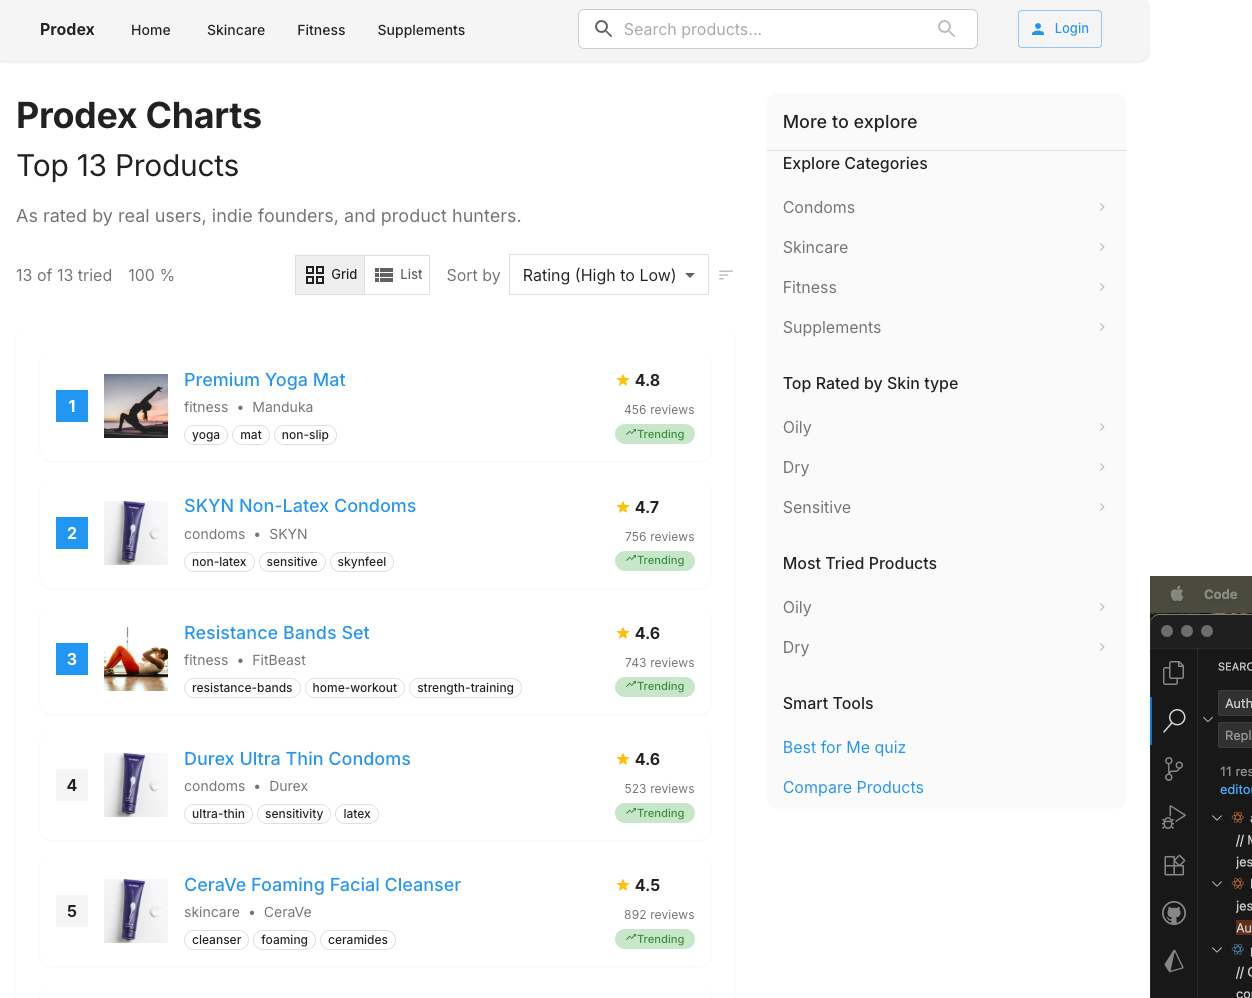Click the GitHub icon in activity bar
The width and height of the screenshot is (1252, 998).
(1174, 913)
